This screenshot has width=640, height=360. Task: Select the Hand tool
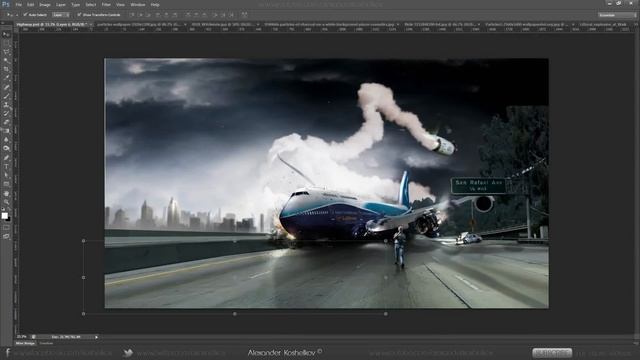tap(6, 193)
